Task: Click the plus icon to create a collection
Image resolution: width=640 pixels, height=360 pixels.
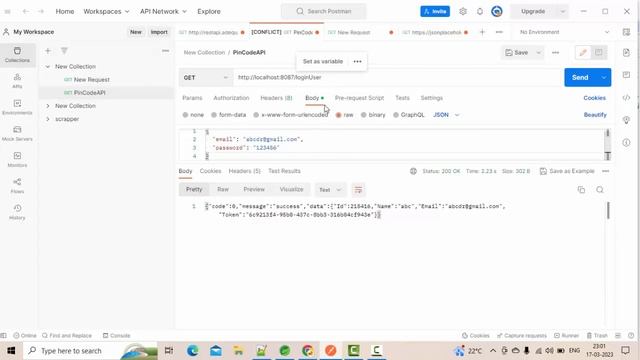Action: 48,51
